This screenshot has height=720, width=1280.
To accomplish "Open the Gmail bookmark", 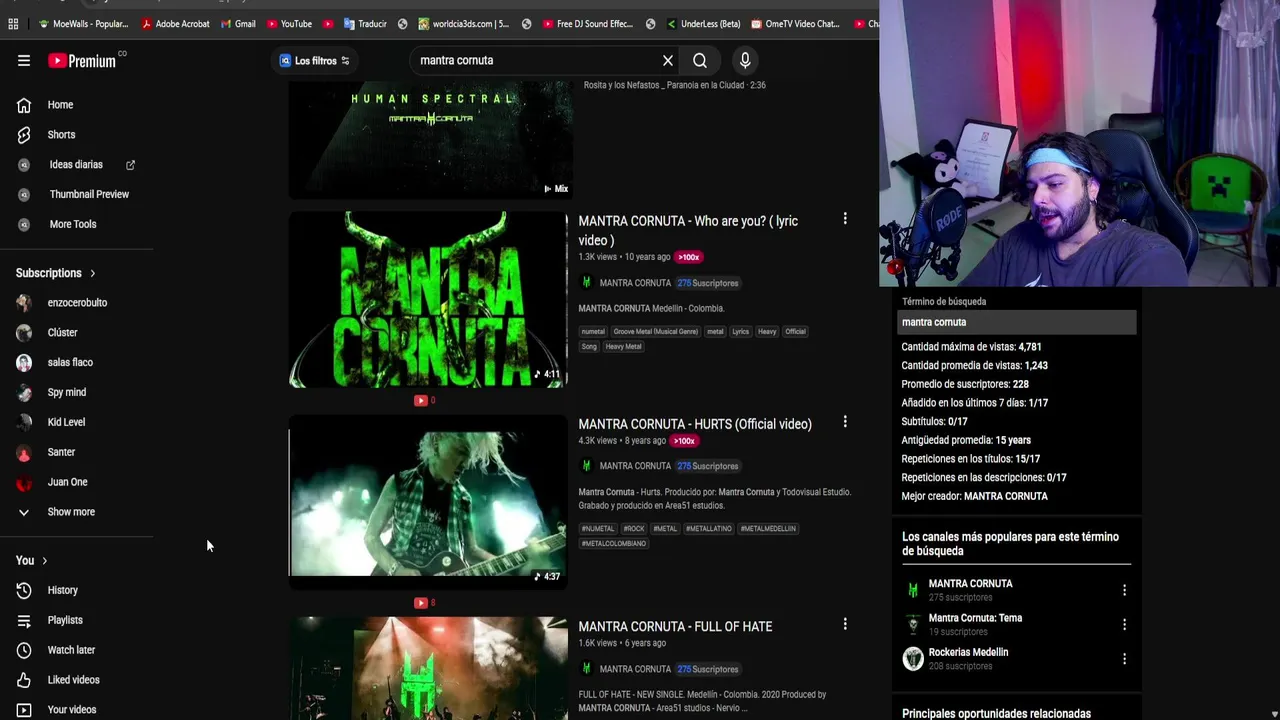I will [238, 23].
